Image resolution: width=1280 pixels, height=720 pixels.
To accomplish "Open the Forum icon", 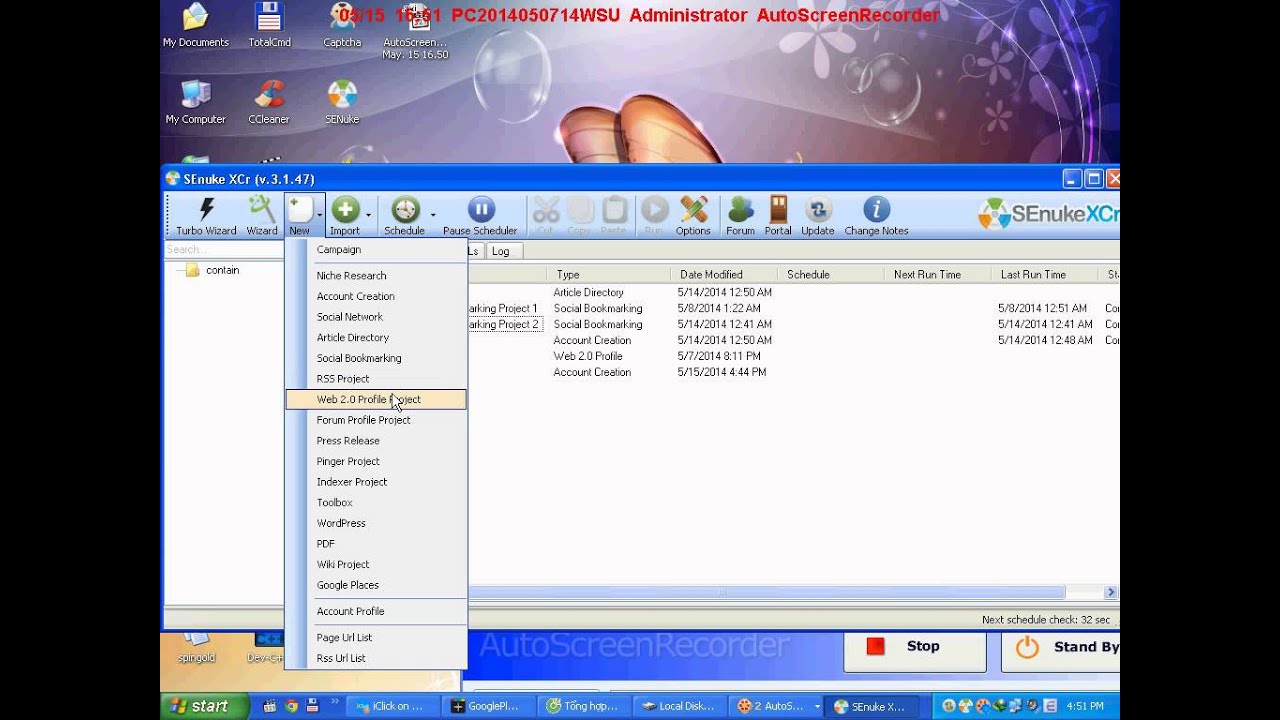I will pos(740,215).
